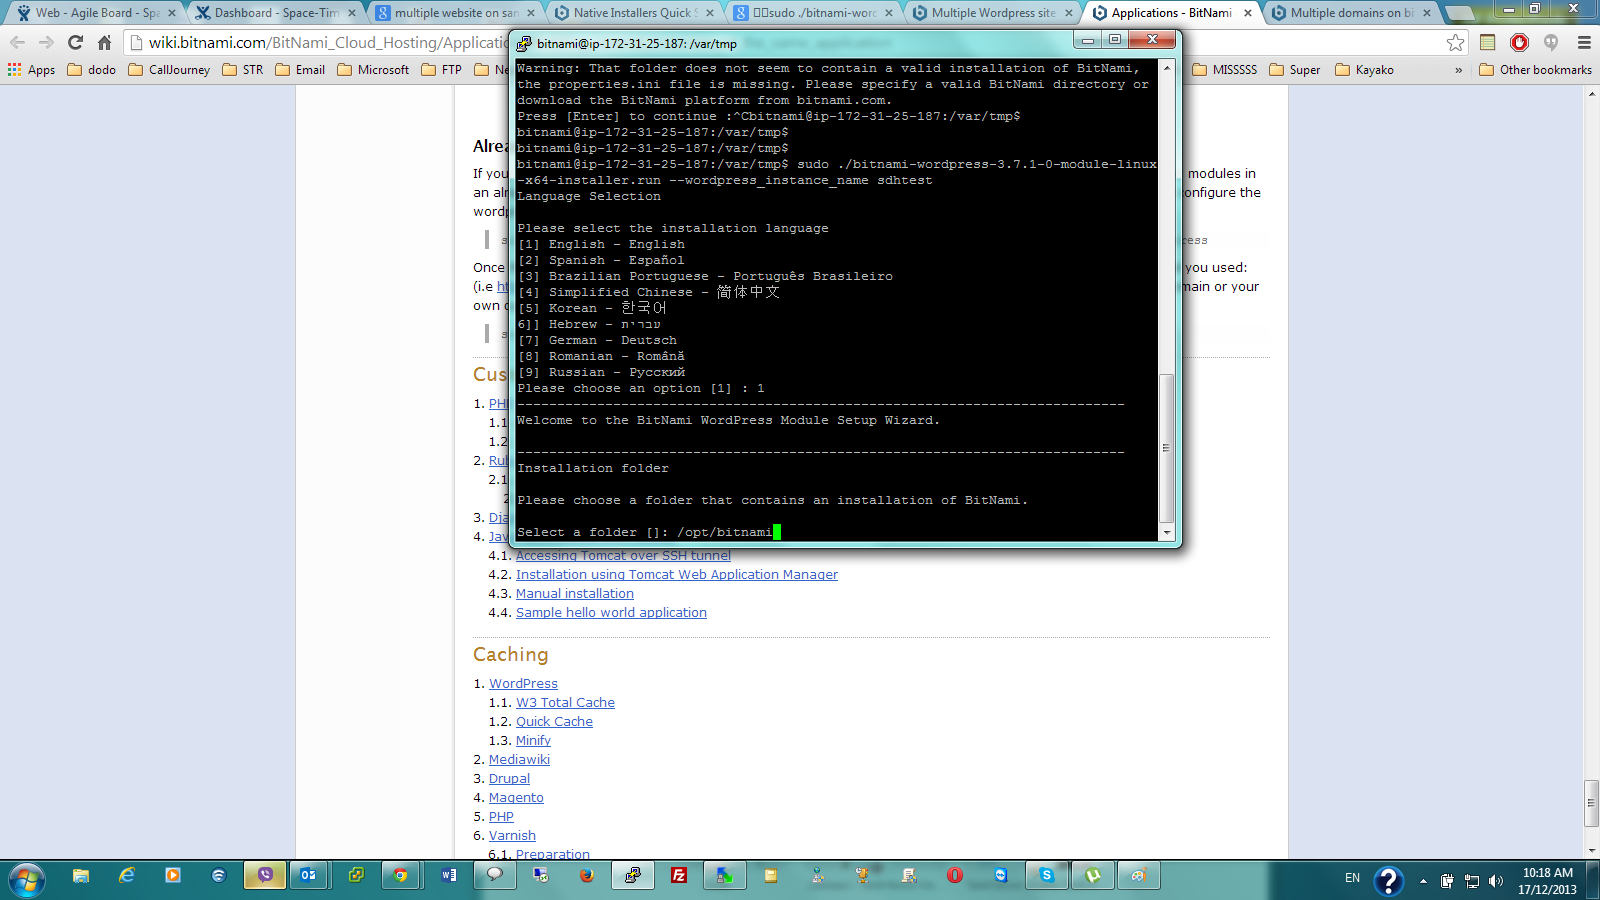Viewport: 1600px width, 900px height.
Task: Open the CallJourney bookmarks folder
Action: (x=168, y=70)
